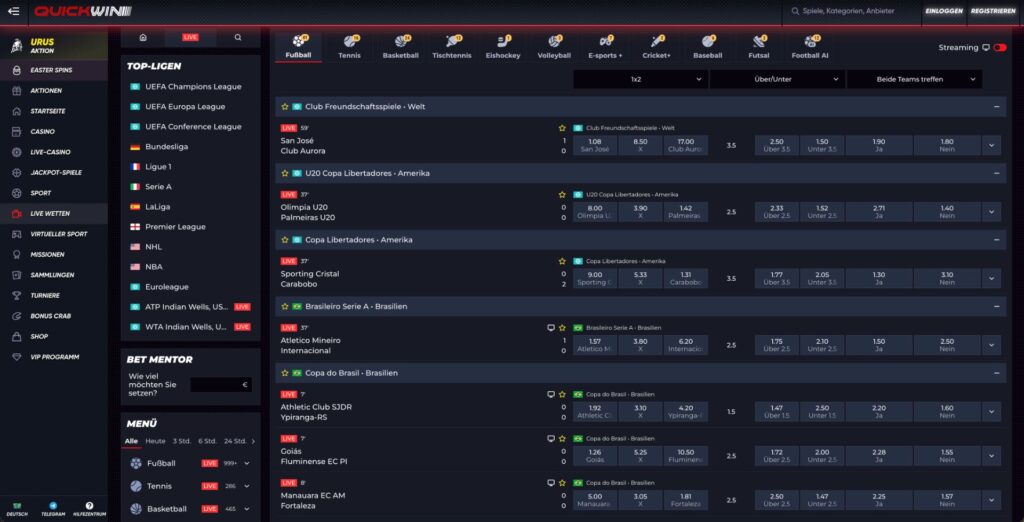The image size is (1024, 522).
Task: Expand more markets for San José match
Action: point(991,145)
